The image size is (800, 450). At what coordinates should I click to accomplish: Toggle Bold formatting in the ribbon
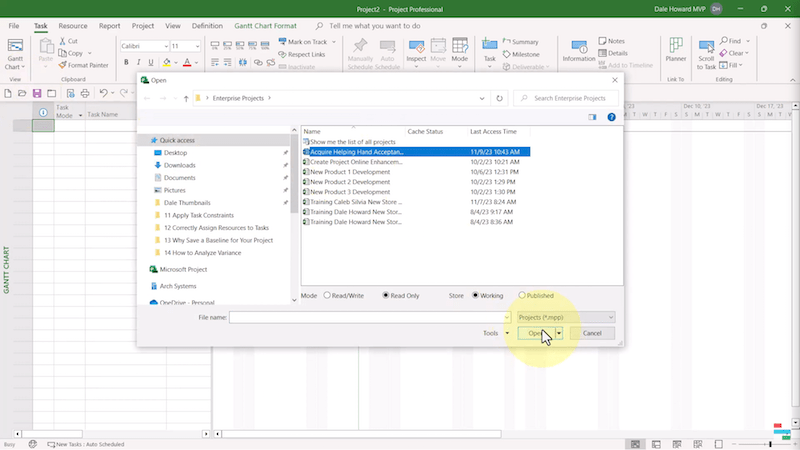point(126,62)
